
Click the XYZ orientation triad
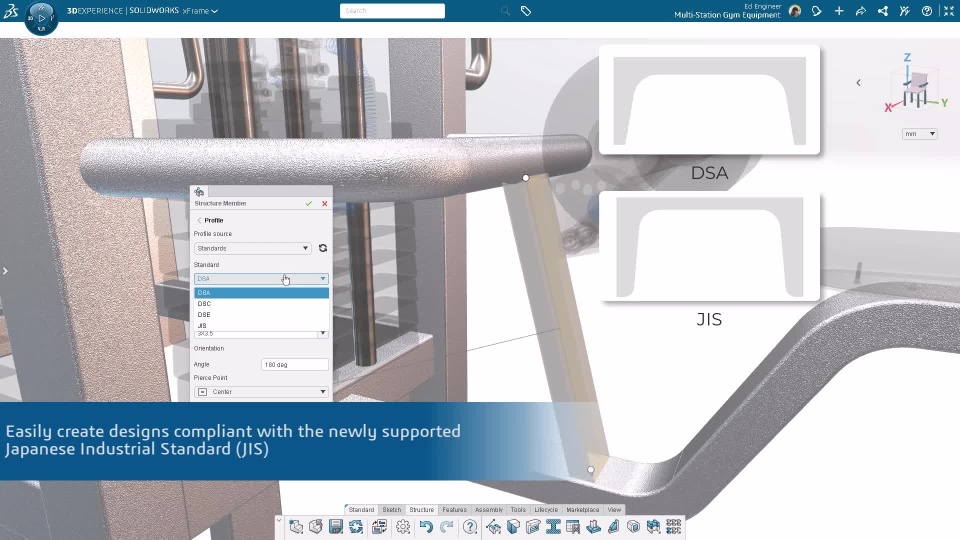coord(916,85)
